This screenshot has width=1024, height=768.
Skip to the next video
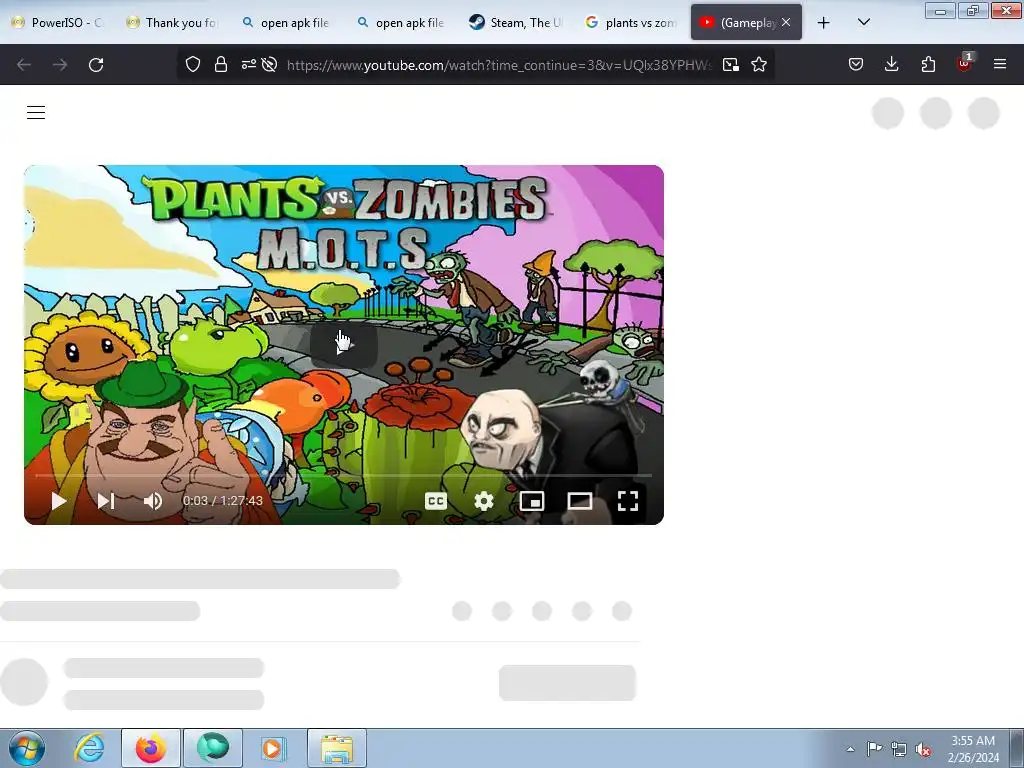[x=106, y=501]
